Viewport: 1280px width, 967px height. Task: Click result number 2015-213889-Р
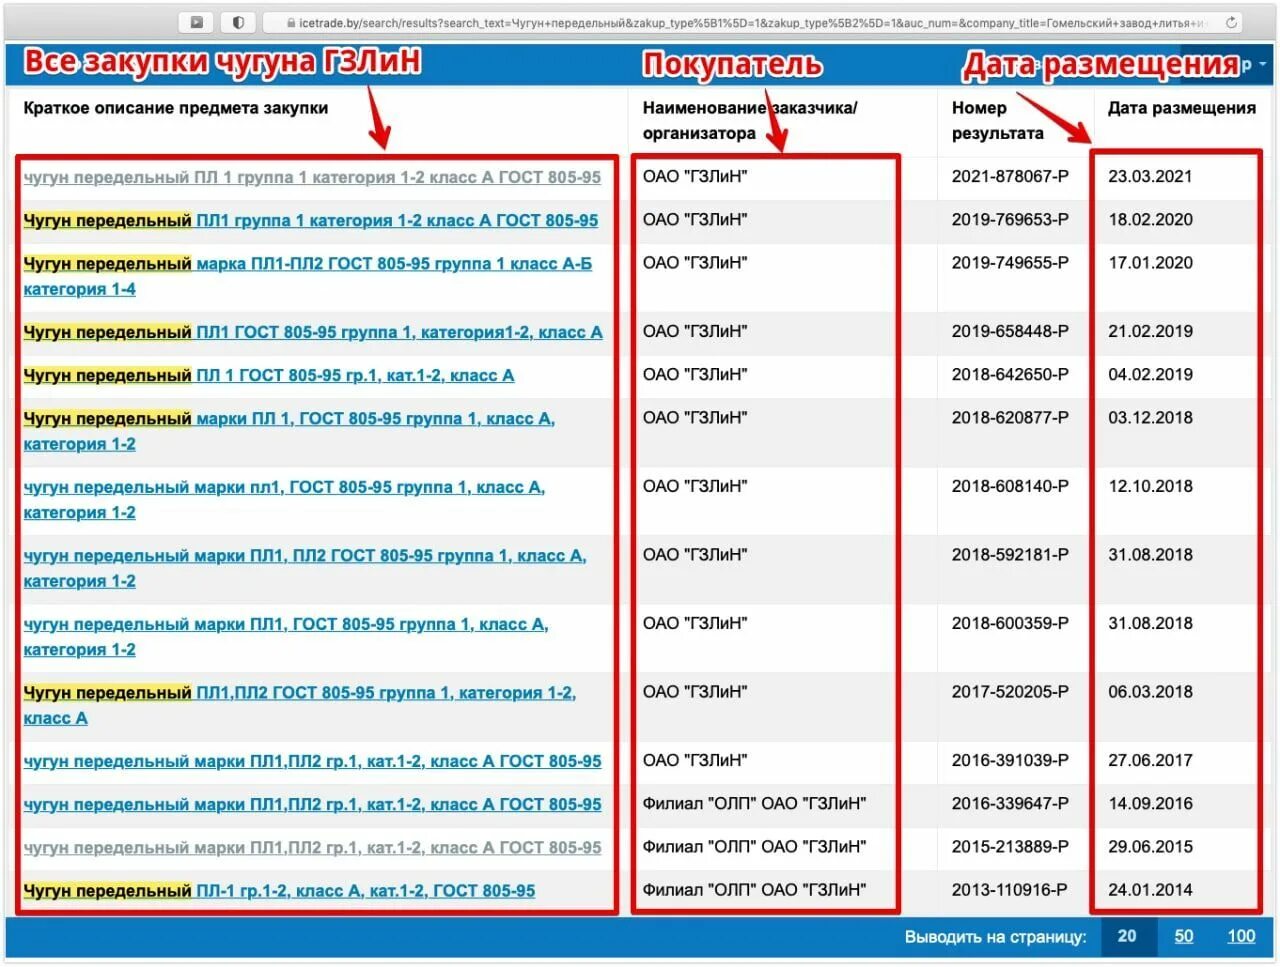pos(1010,846)
